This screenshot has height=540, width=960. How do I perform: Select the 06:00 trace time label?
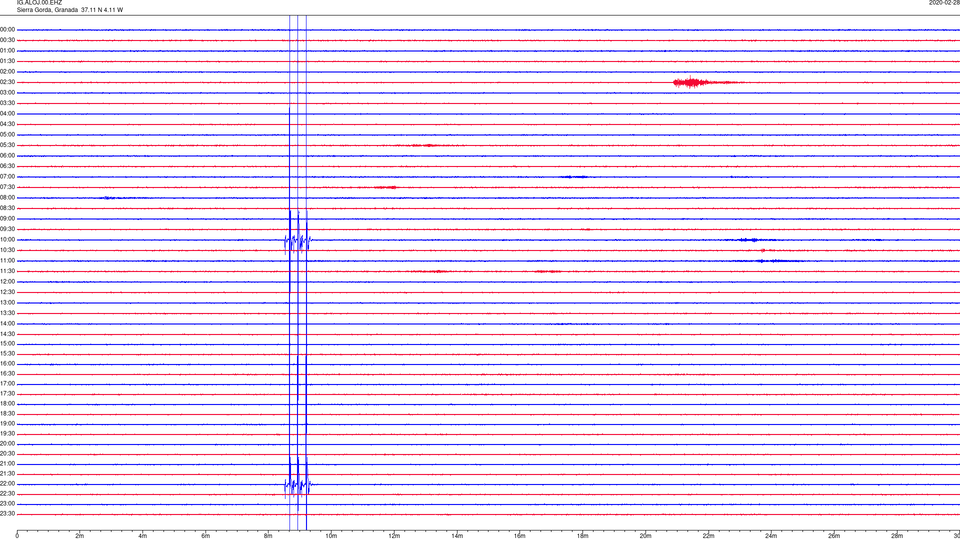point(7,156)
